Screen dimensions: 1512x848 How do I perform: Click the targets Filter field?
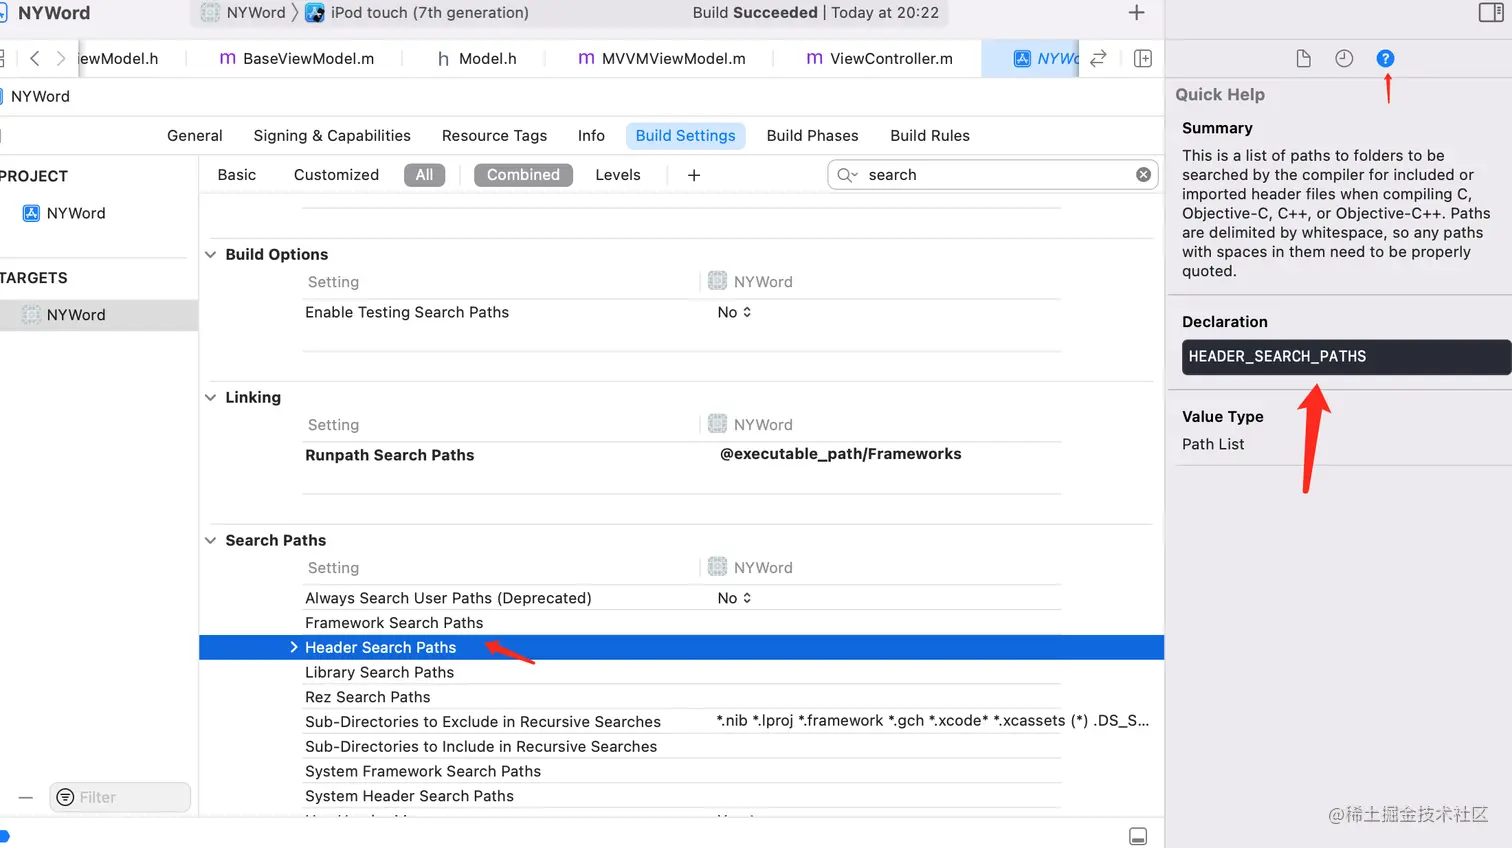tap(120, 798)
